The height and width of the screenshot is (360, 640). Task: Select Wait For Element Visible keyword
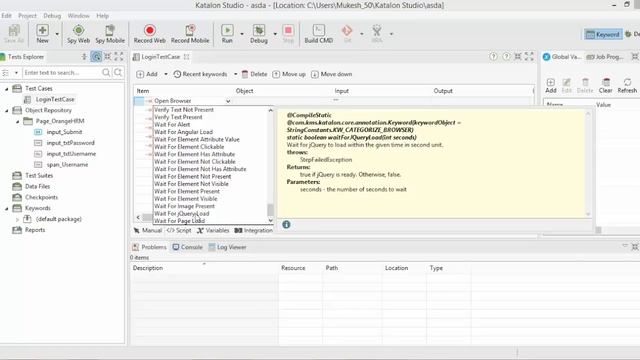[186, 199]
